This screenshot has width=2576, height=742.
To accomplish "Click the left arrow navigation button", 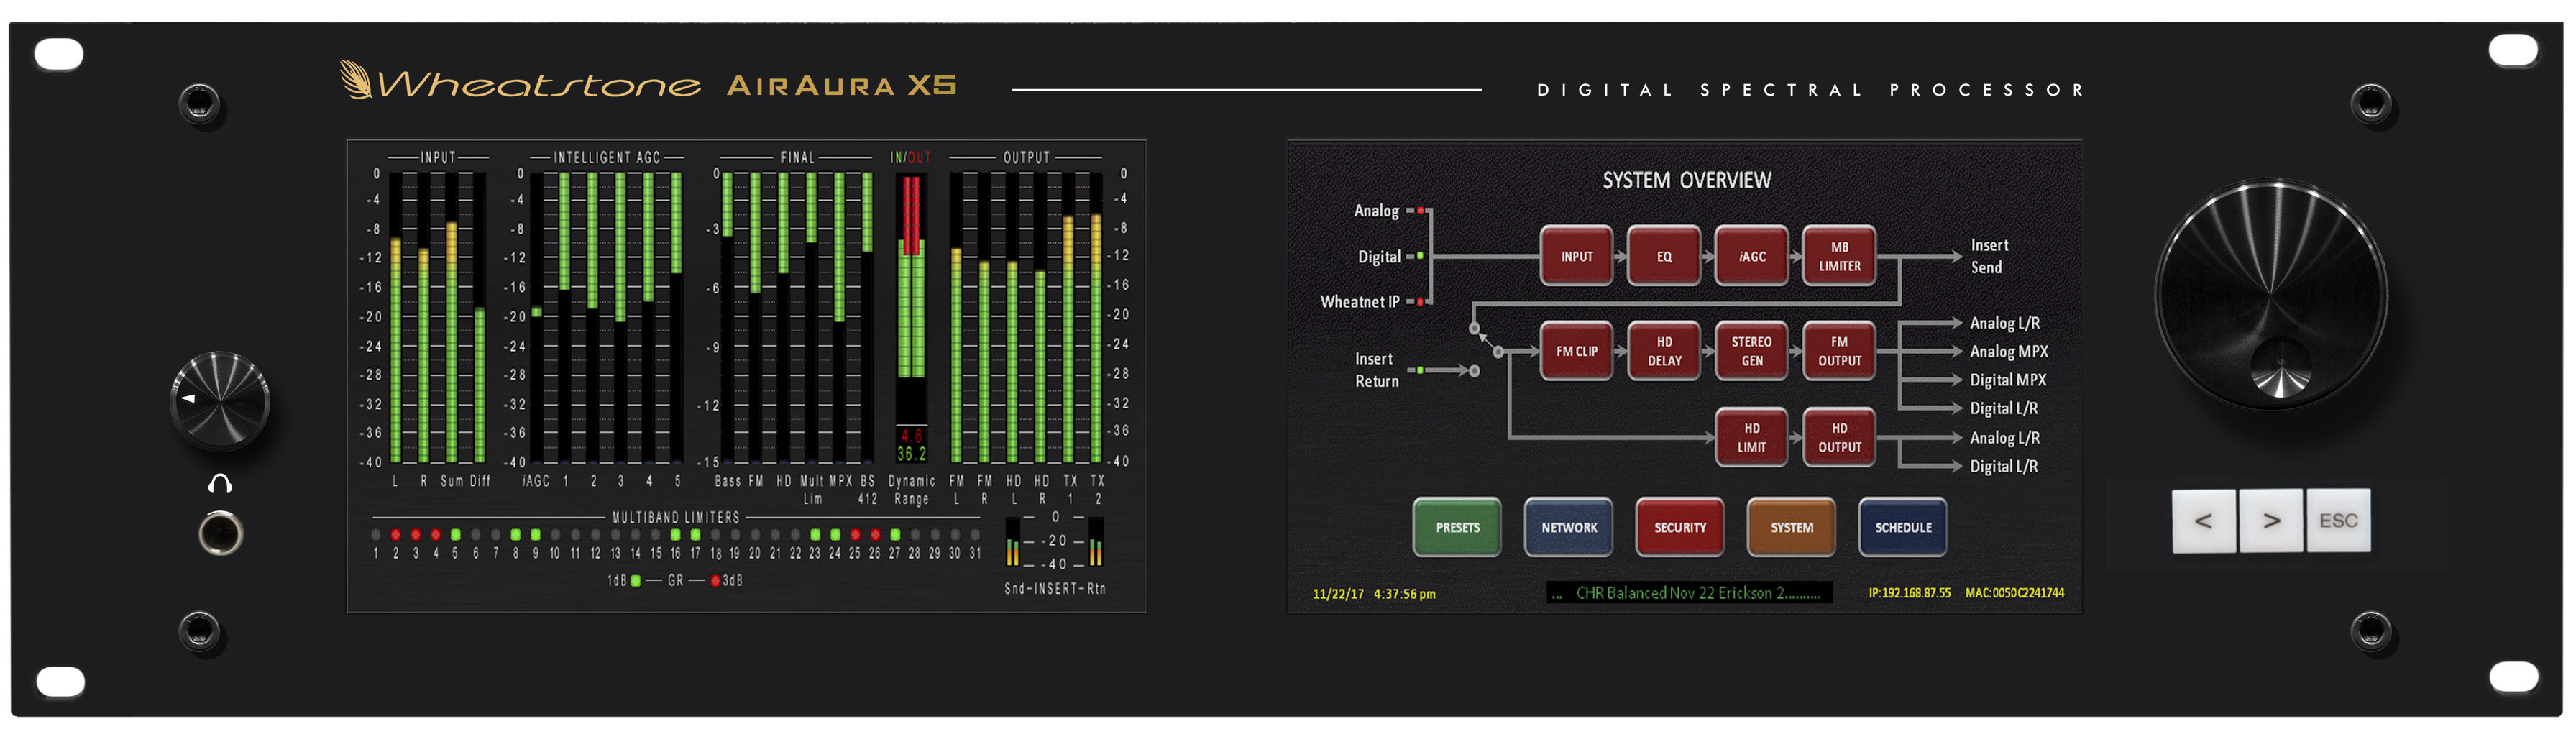I will point(2203,521).
